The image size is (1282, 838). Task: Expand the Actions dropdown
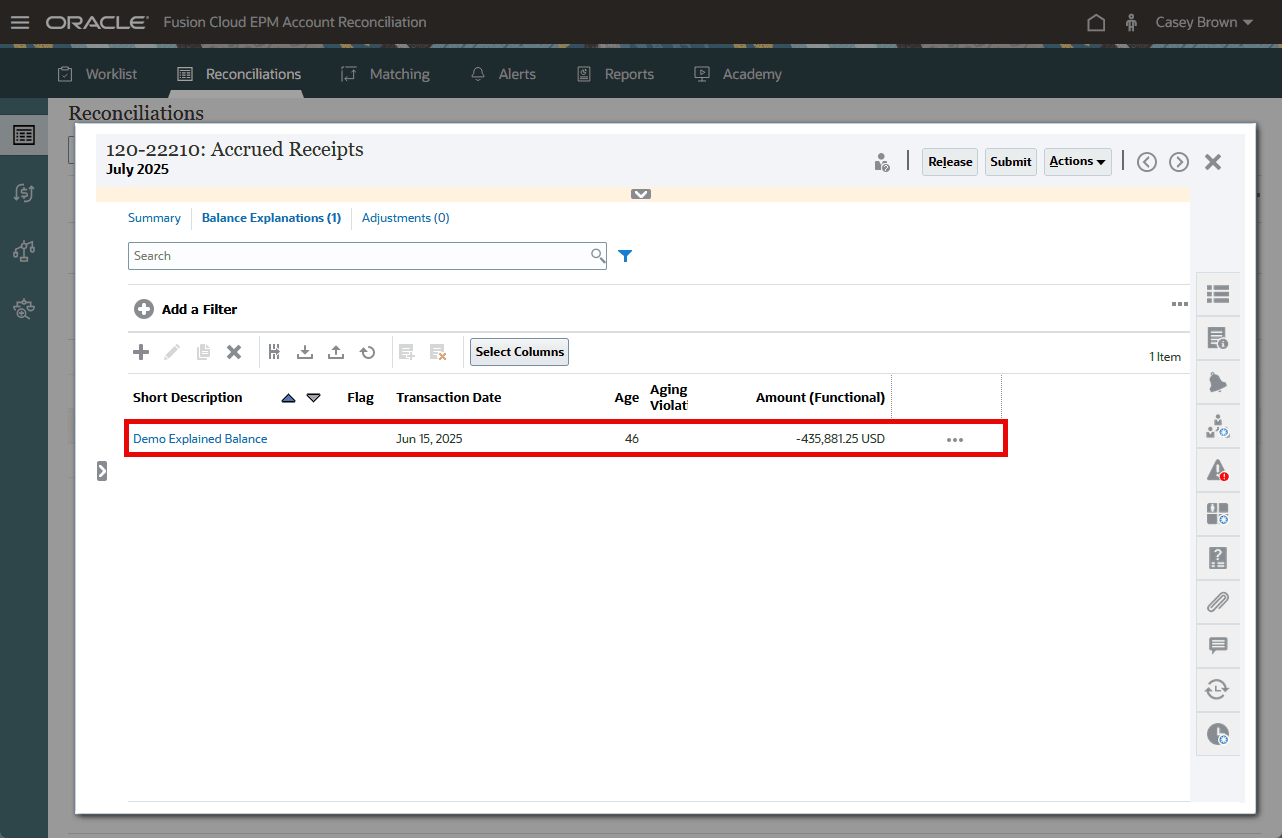[1078, 162]
